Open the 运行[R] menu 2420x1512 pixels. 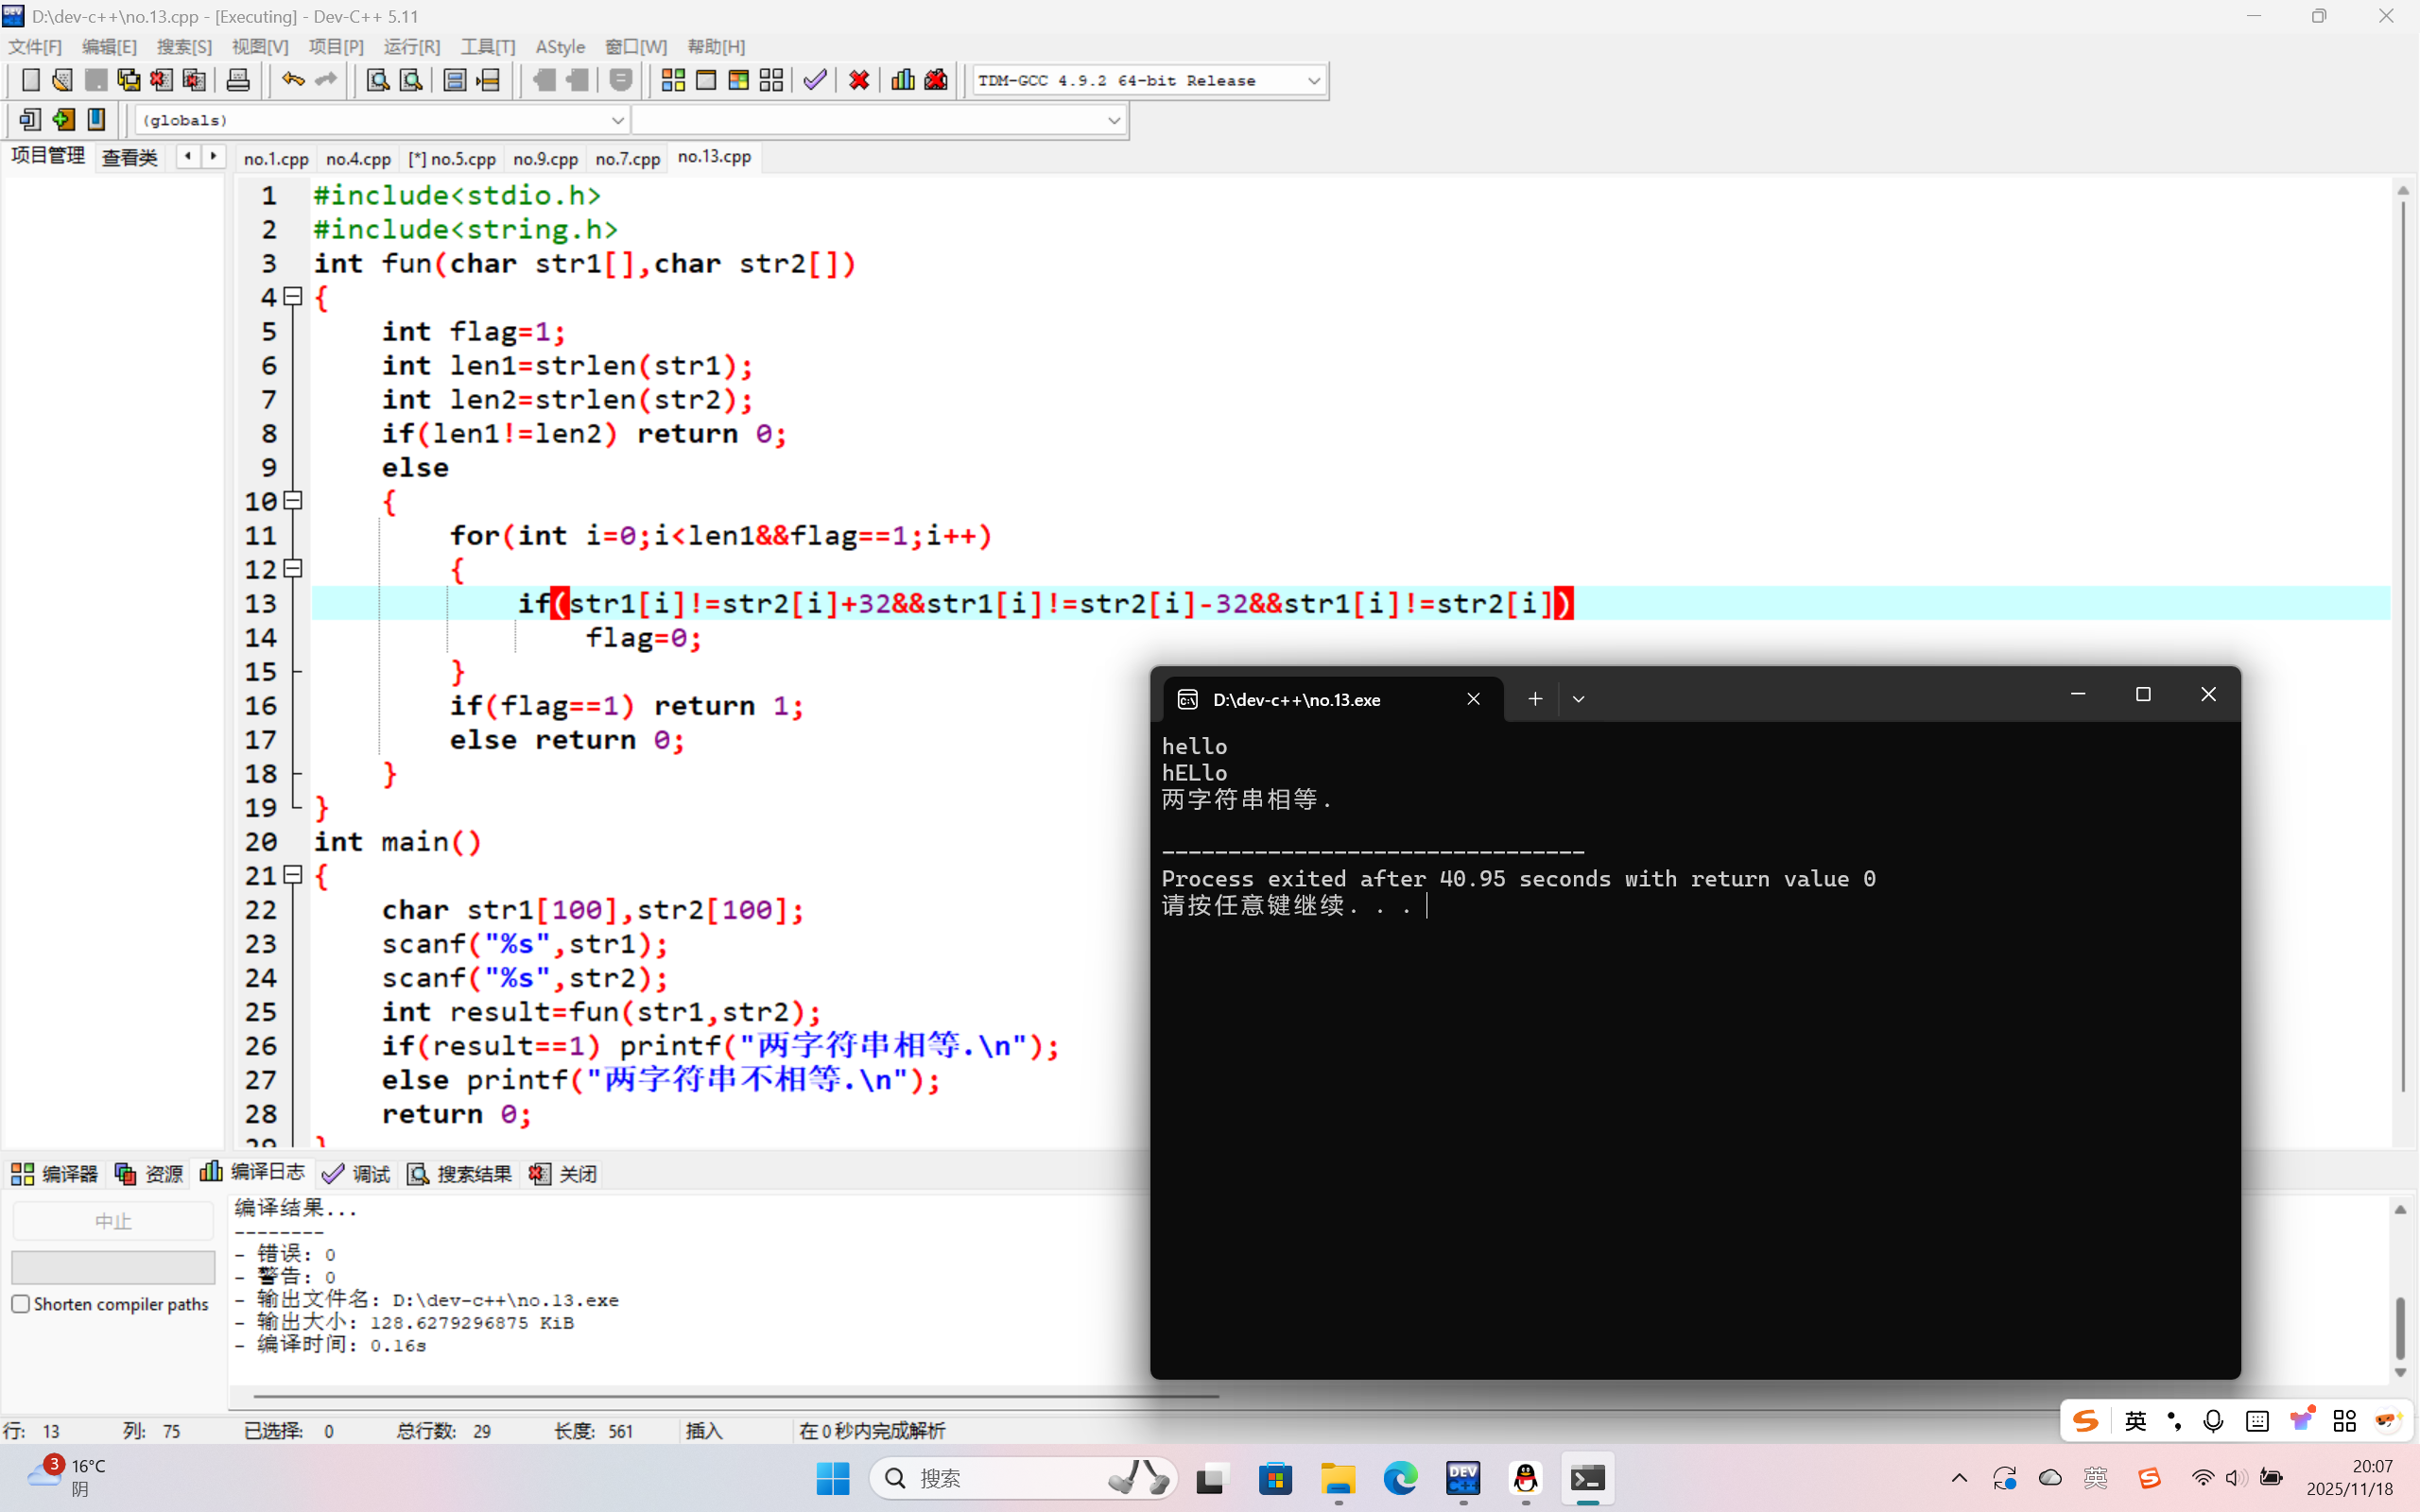coord(411,47)
